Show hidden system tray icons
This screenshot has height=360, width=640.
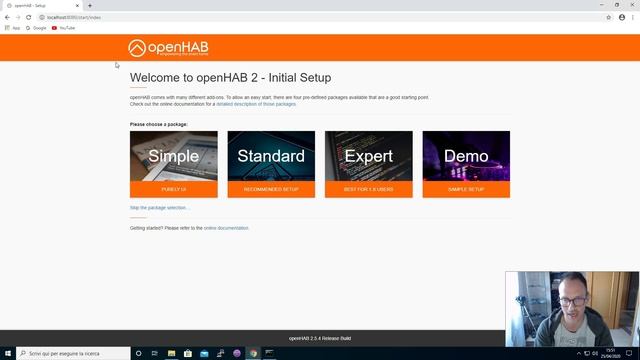[x=579, y=353]
